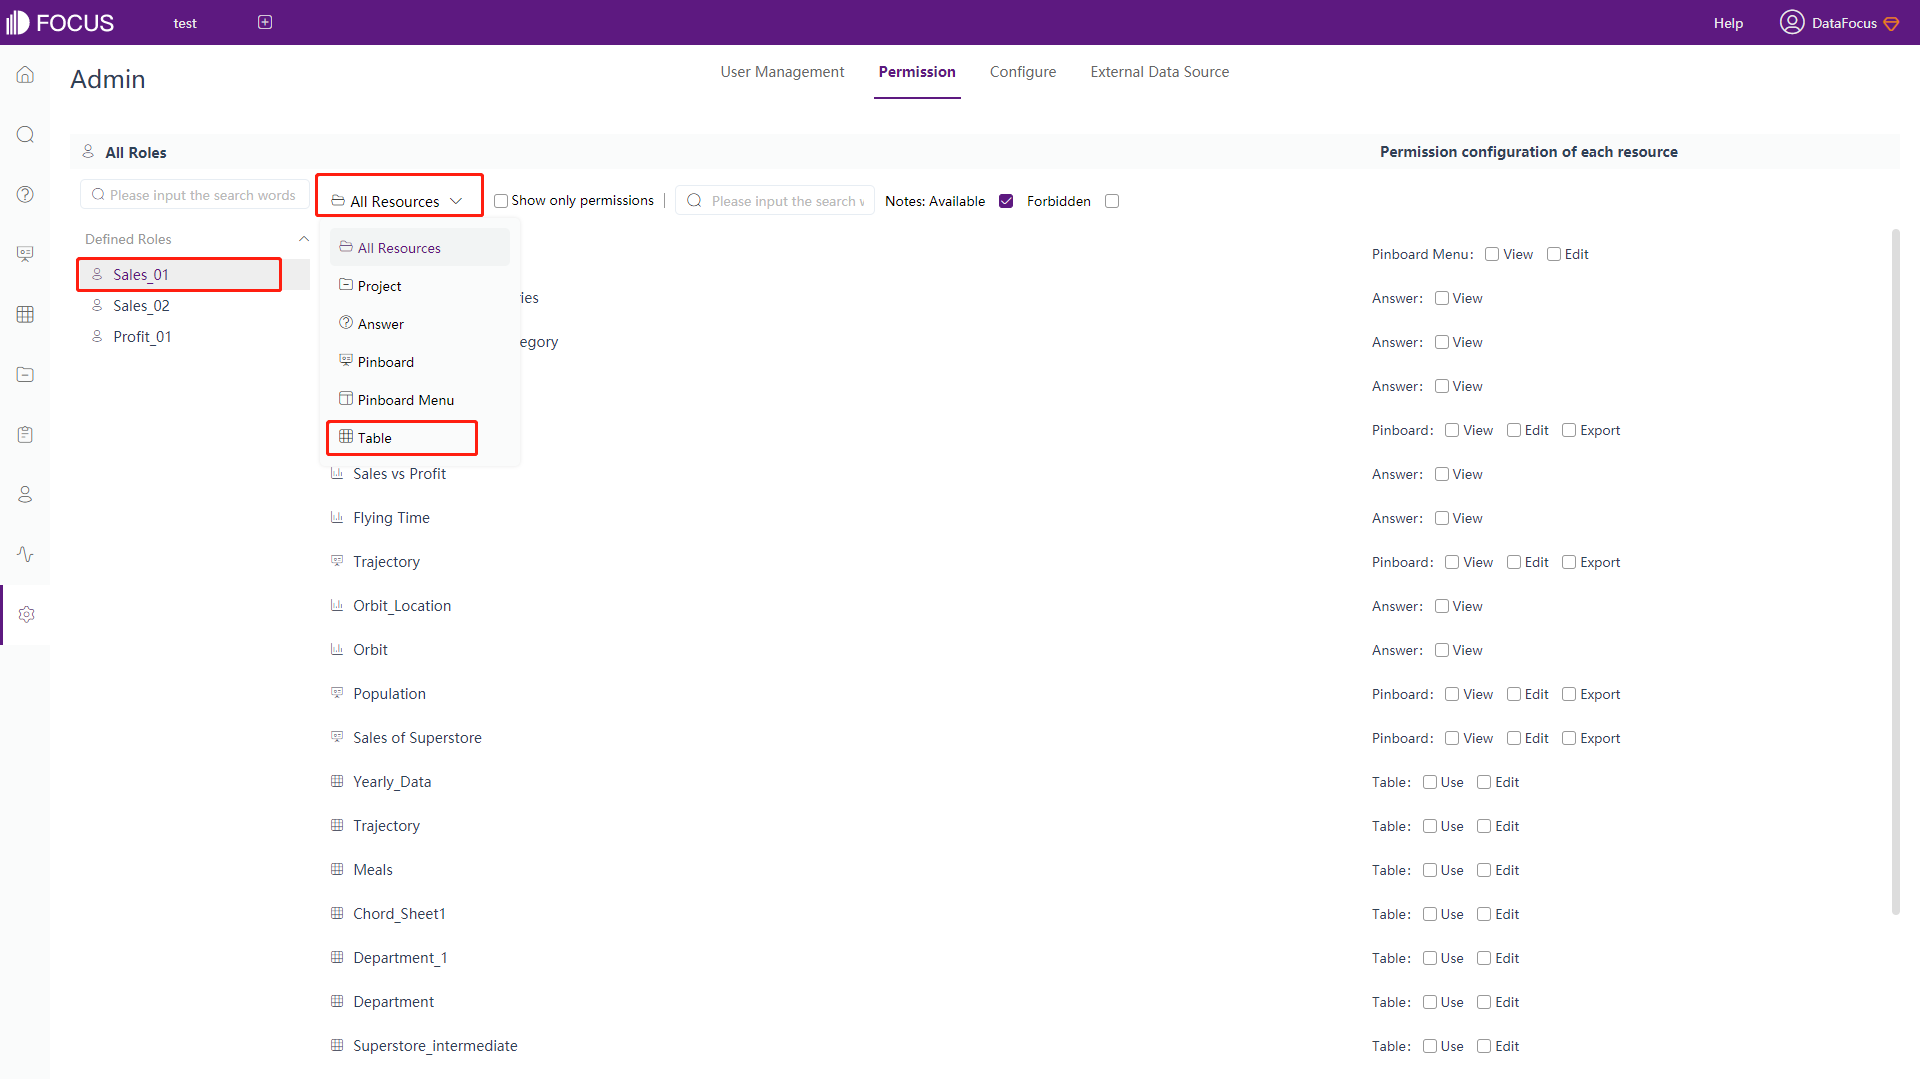Check Export for Trajectory pinboard
Viewport: 1920px width, 1079px height.
pos(1569,562)
